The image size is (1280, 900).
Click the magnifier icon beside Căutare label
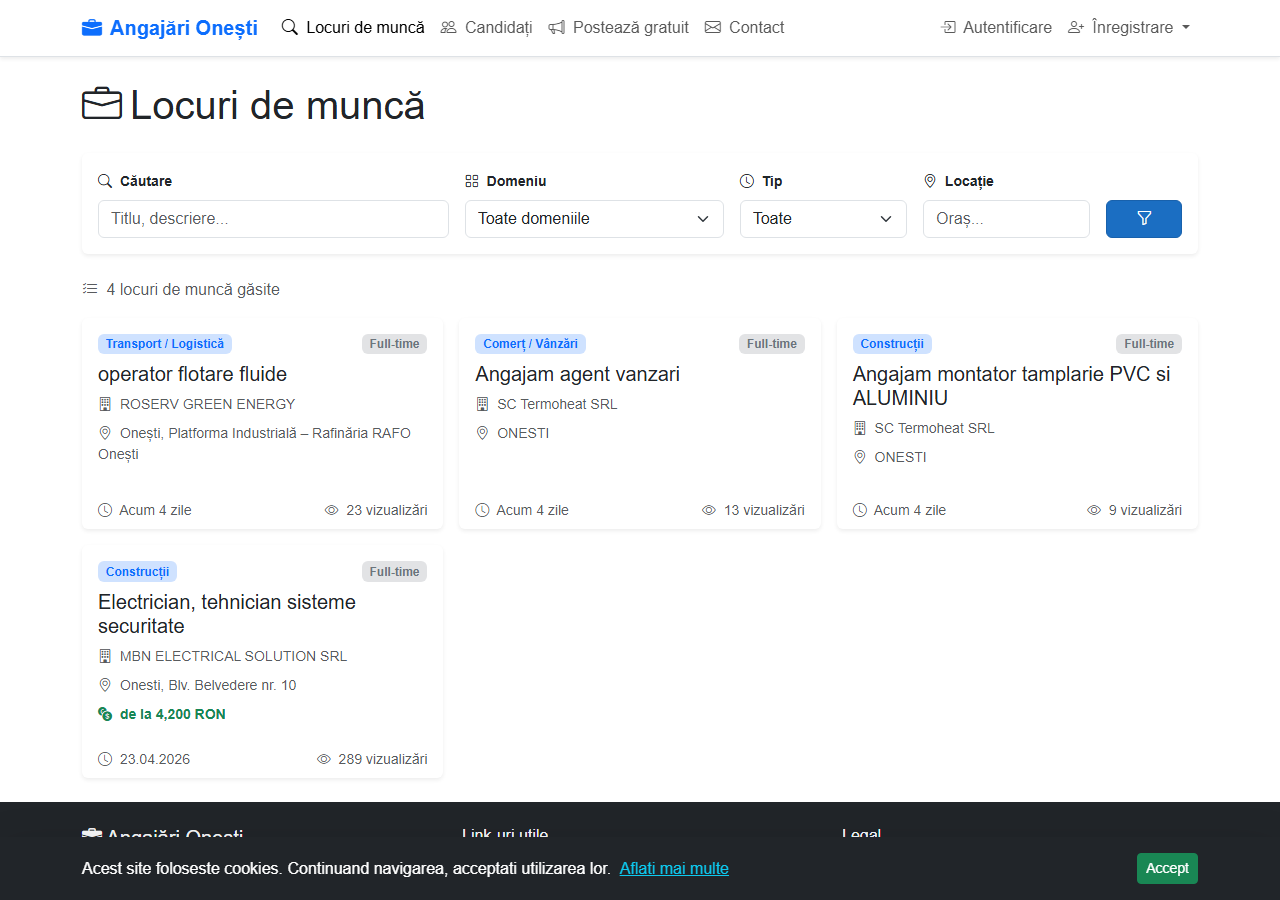point(105,181)
